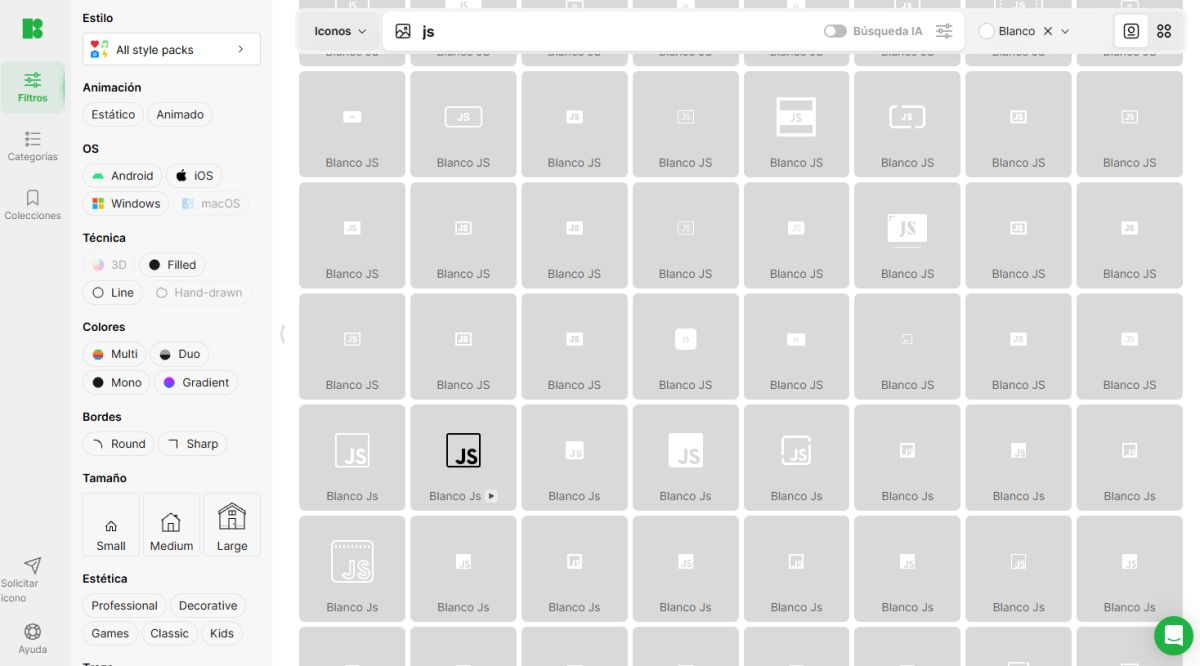Screen dimensions: 1200x666
Task: Click the image search icon in search bar
Action: click(403, 31)
